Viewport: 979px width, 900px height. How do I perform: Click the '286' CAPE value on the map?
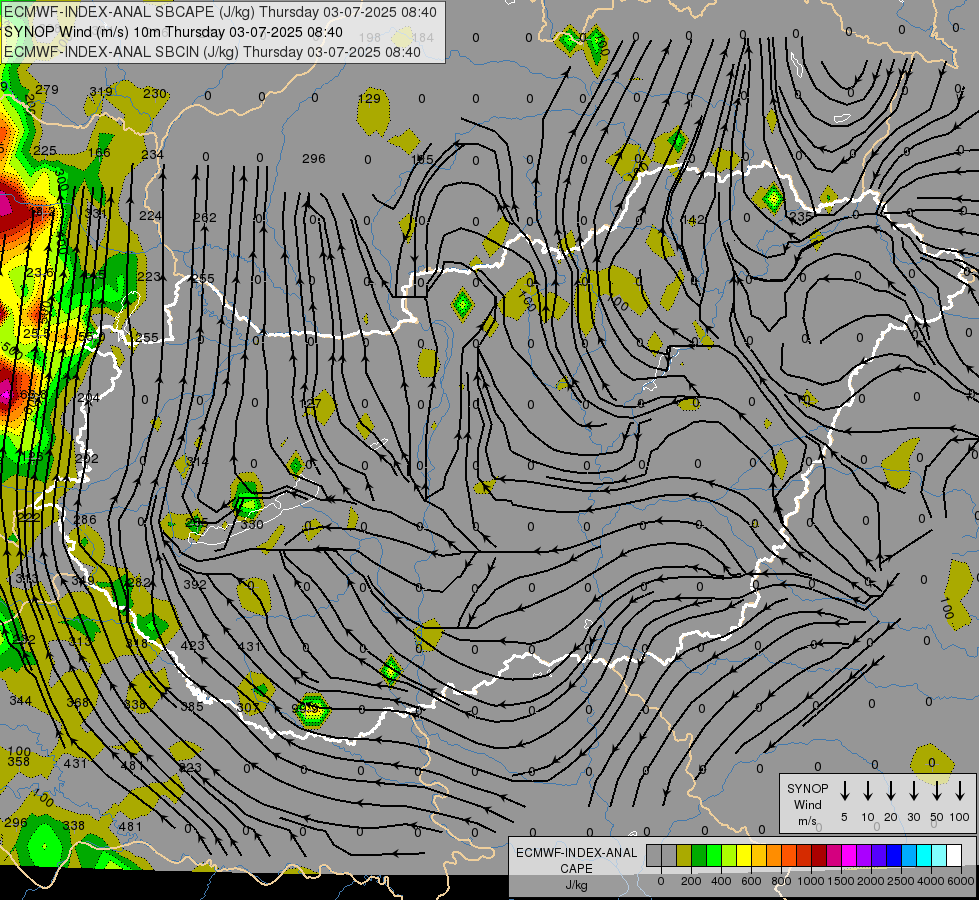click(85, 519)
